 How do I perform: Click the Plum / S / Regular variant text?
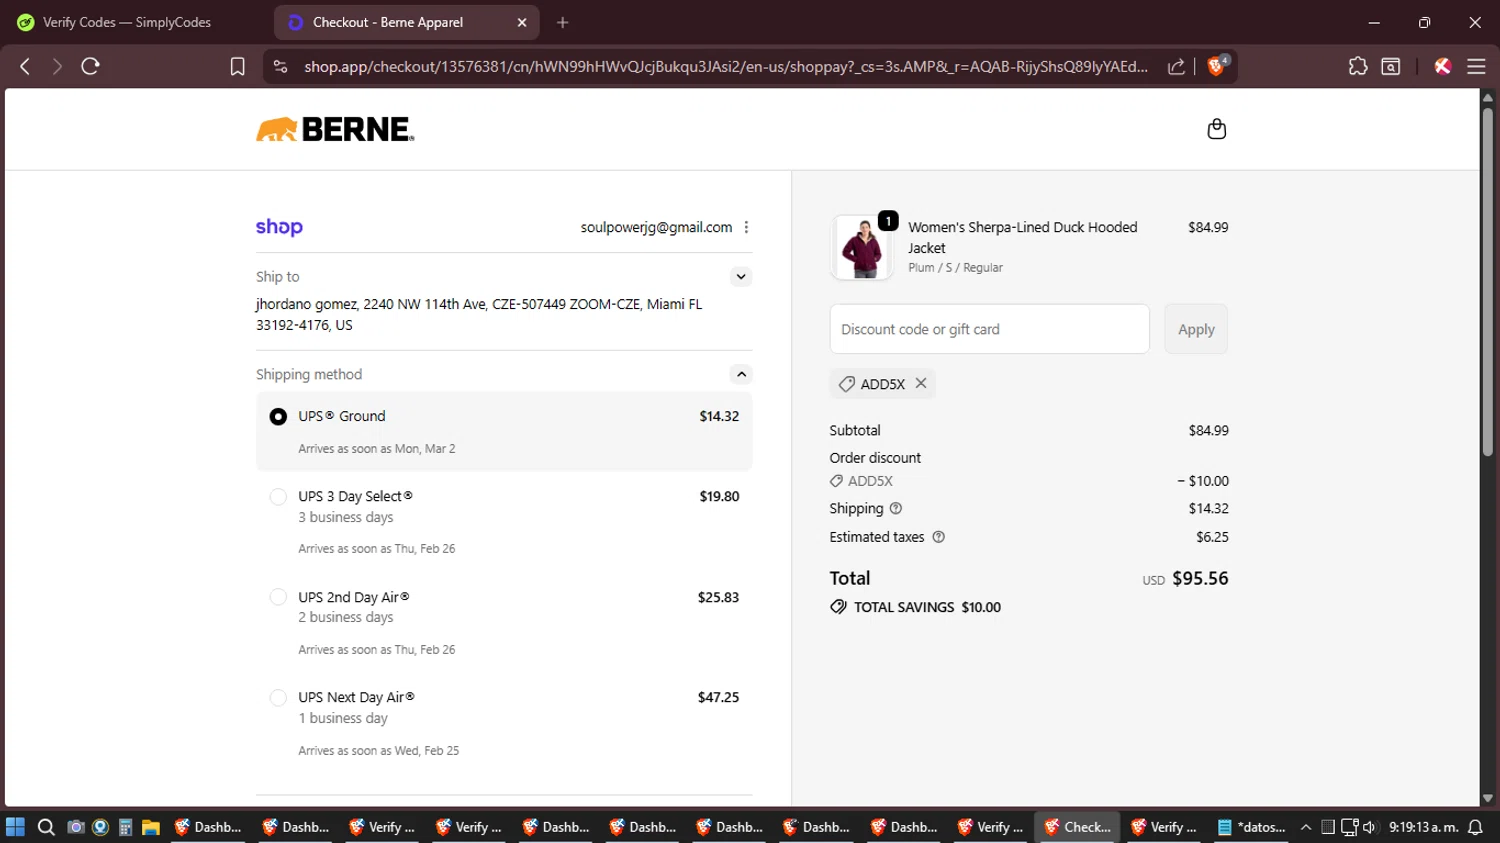(x=955, y=268)
